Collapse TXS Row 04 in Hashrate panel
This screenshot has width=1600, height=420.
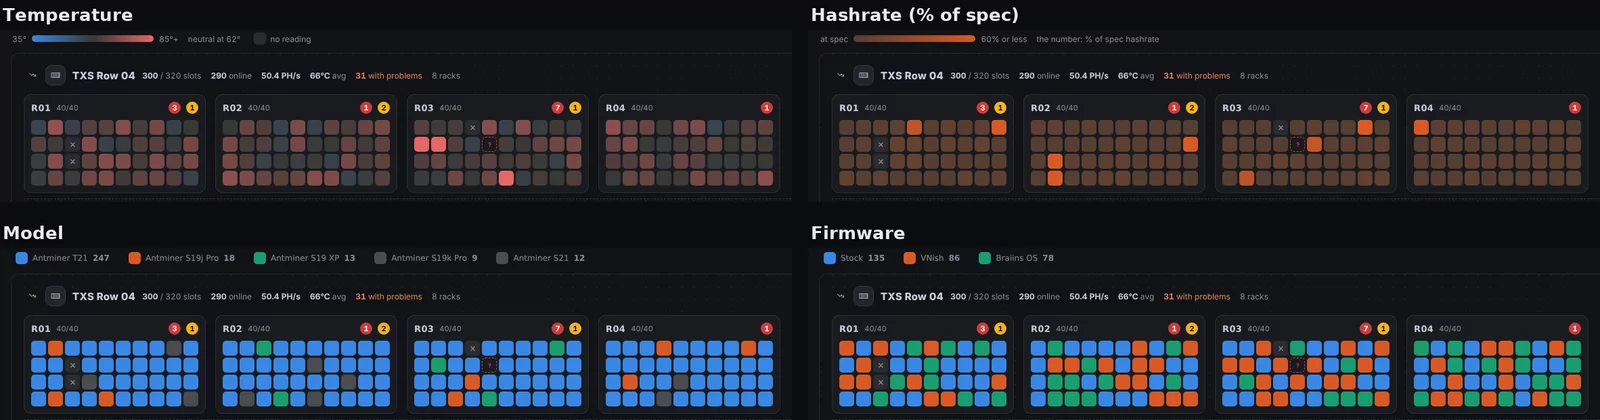[840, 75]
